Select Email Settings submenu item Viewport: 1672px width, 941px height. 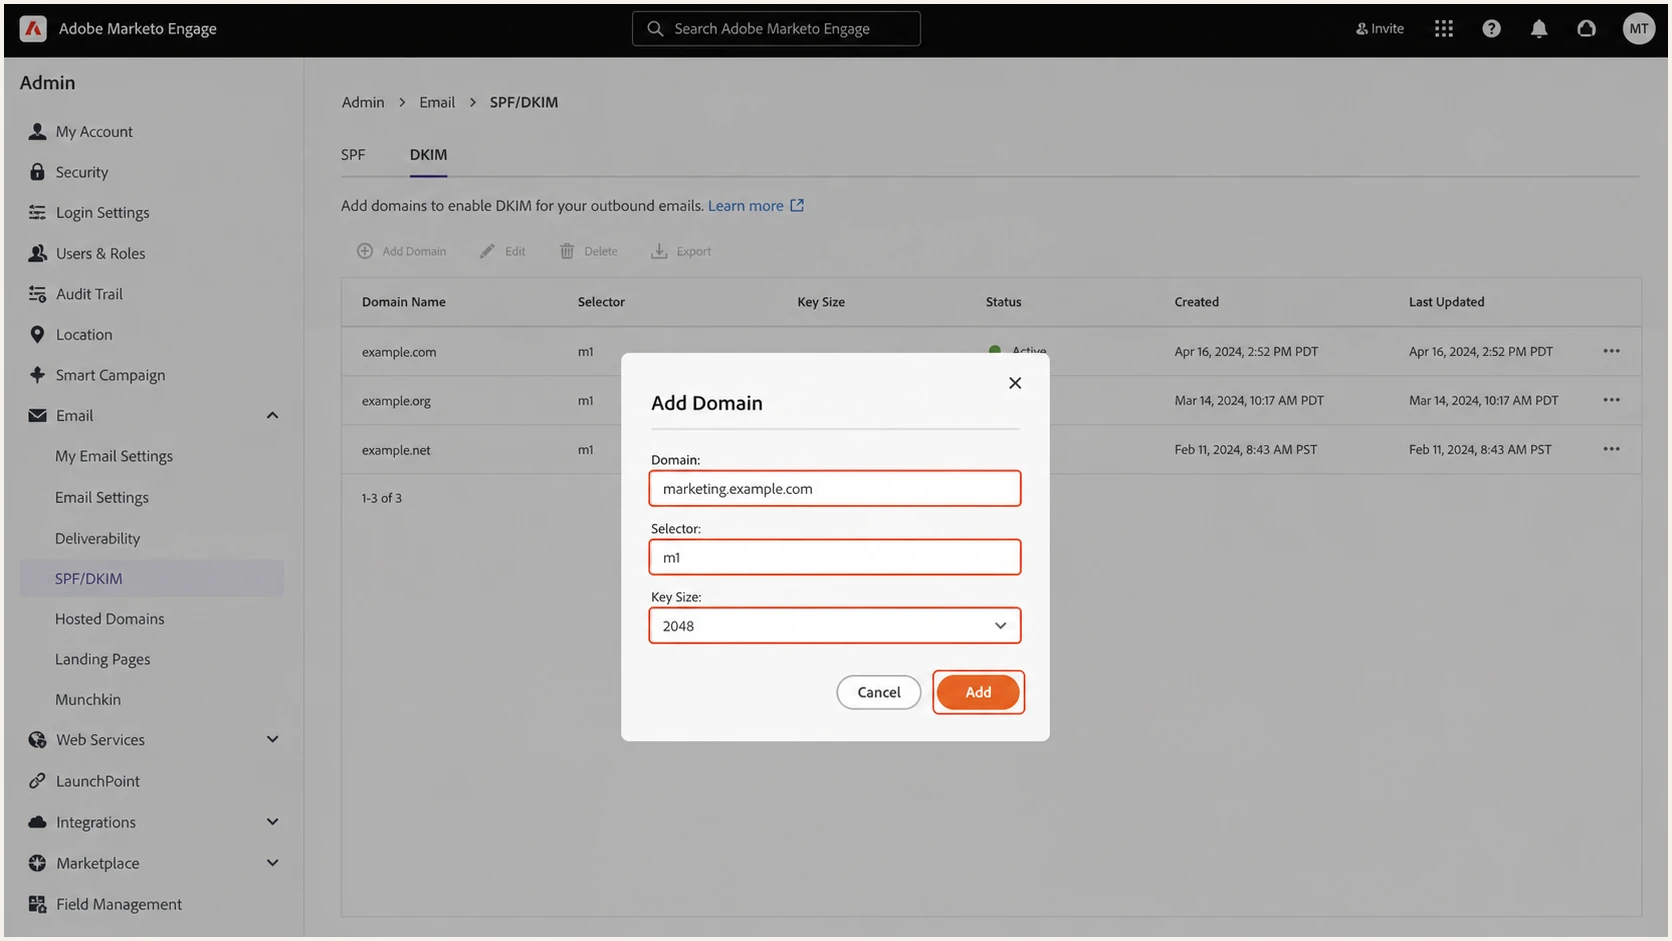(x=102, y=497)
